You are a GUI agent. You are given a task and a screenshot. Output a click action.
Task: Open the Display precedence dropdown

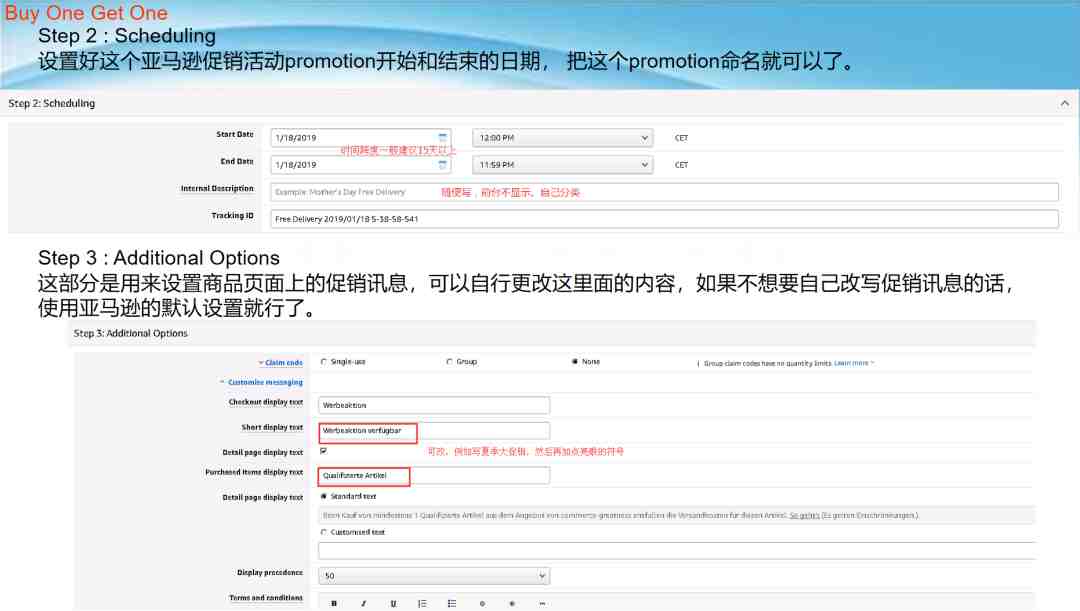click(434, 576)
